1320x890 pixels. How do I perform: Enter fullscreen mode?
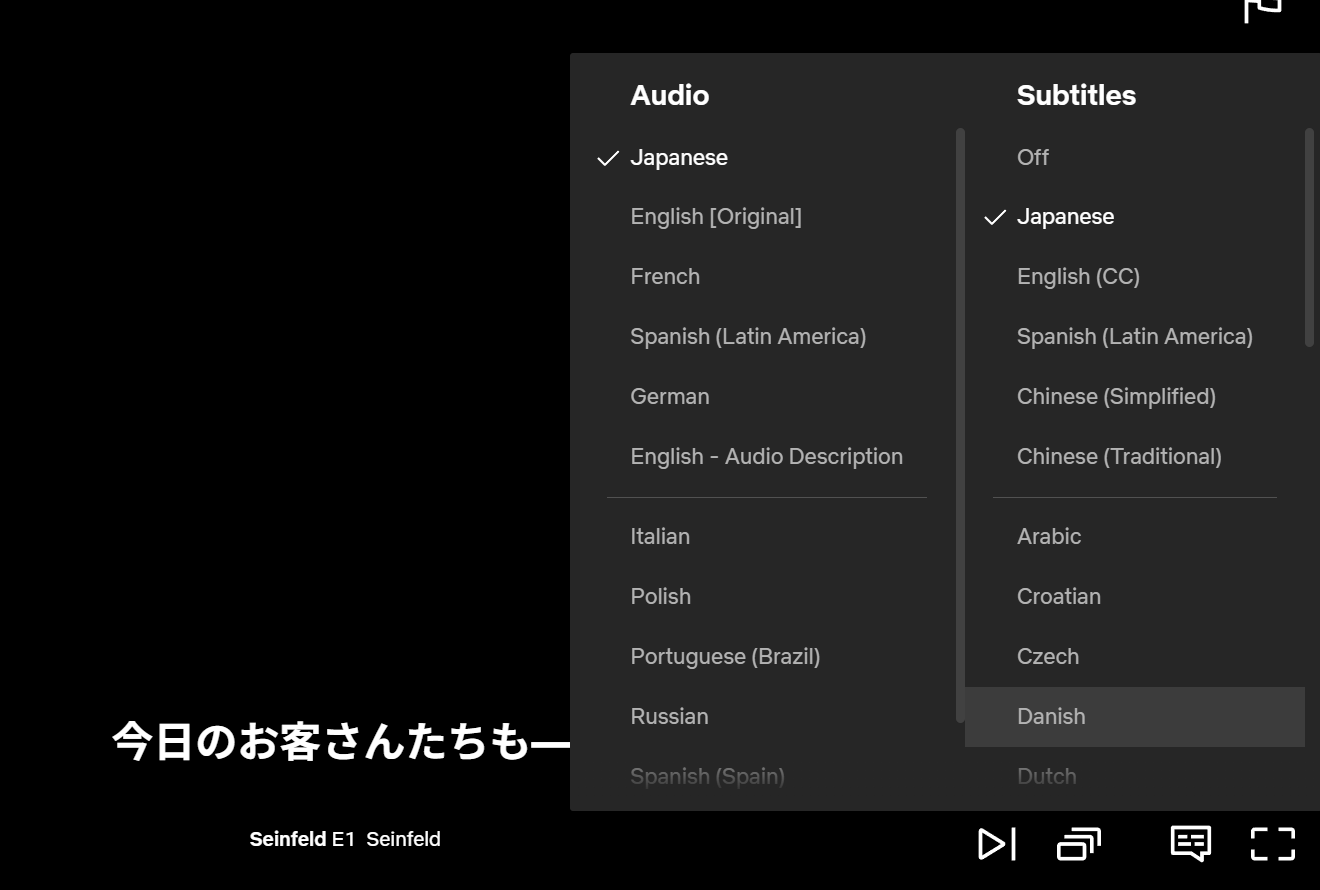(x=1273, y=844)
